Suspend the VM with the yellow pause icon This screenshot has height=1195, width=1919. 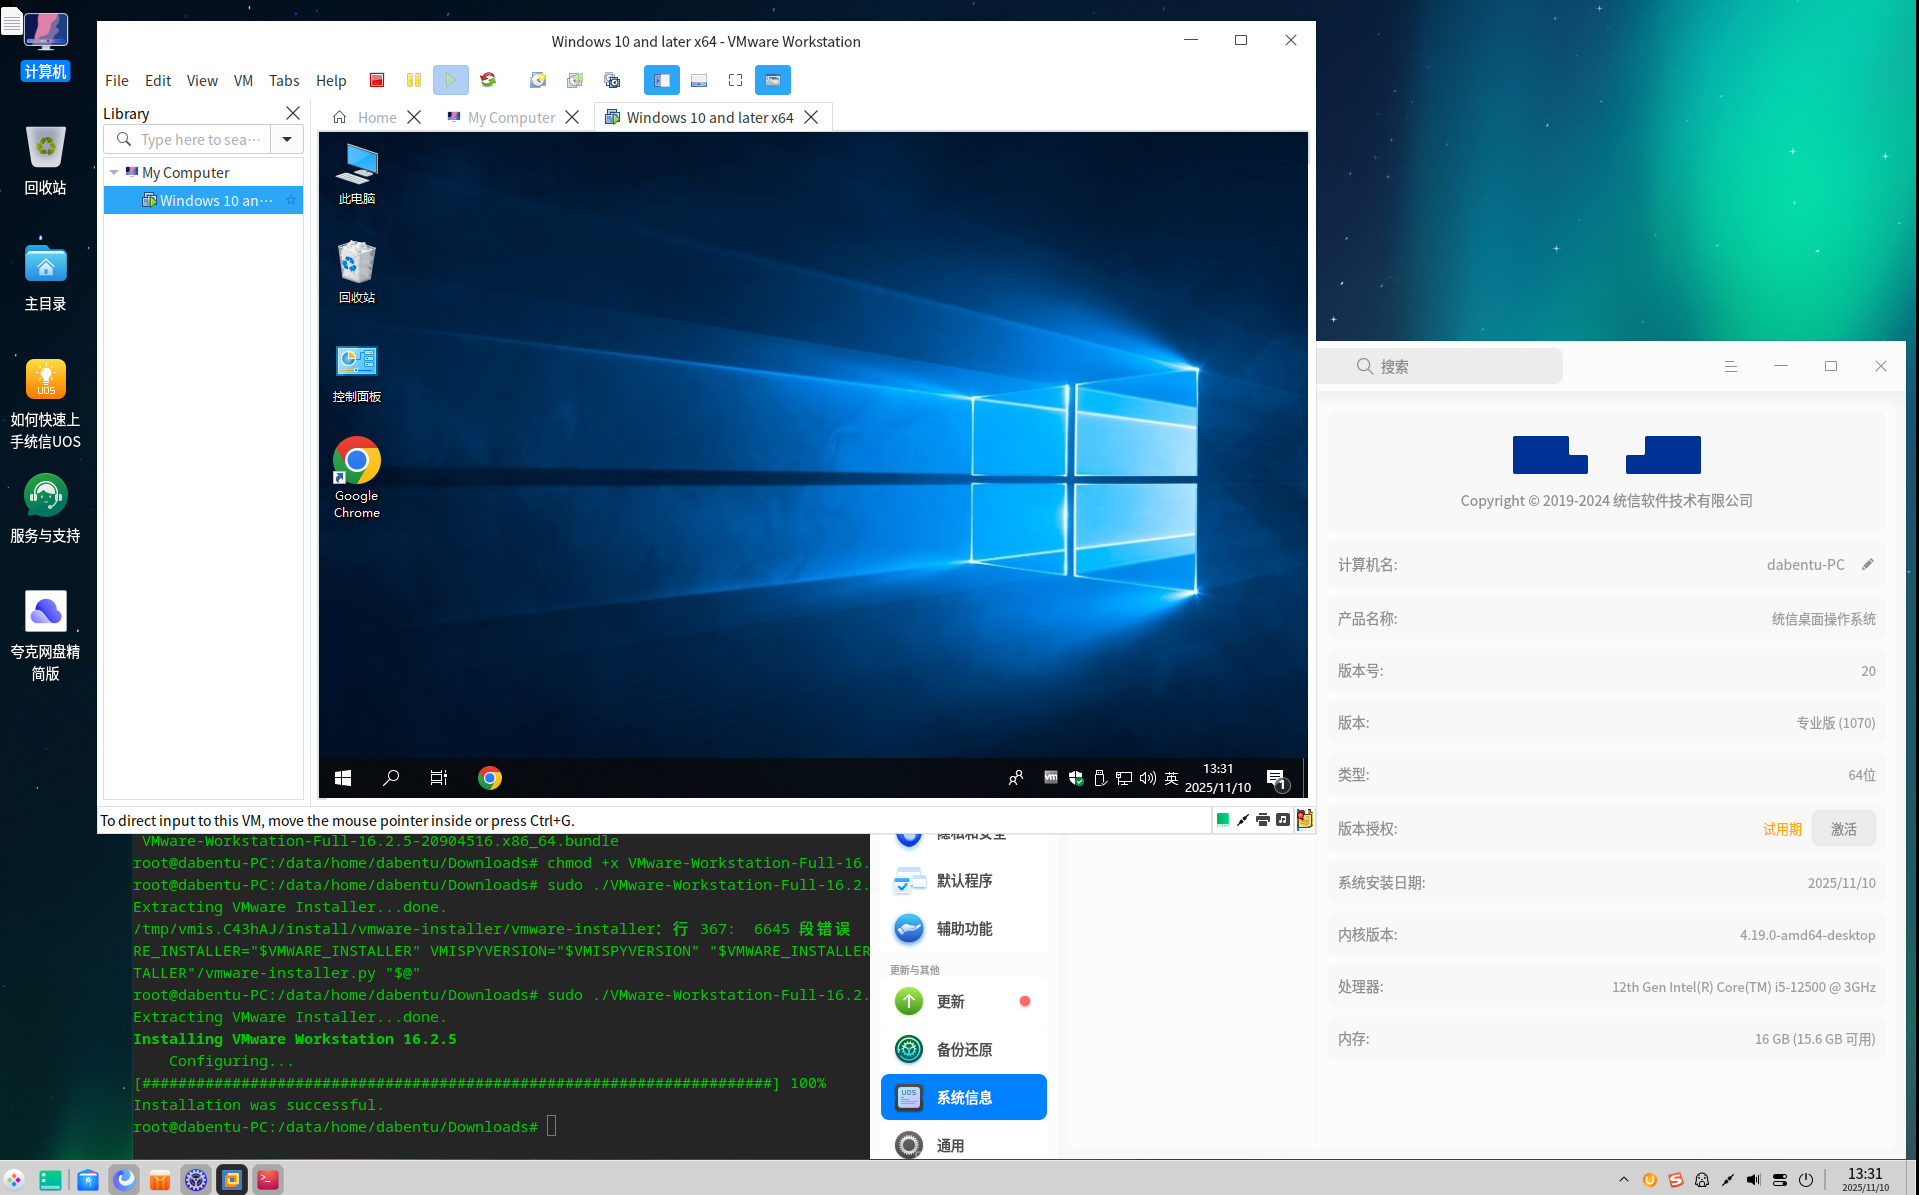[413, 80]
